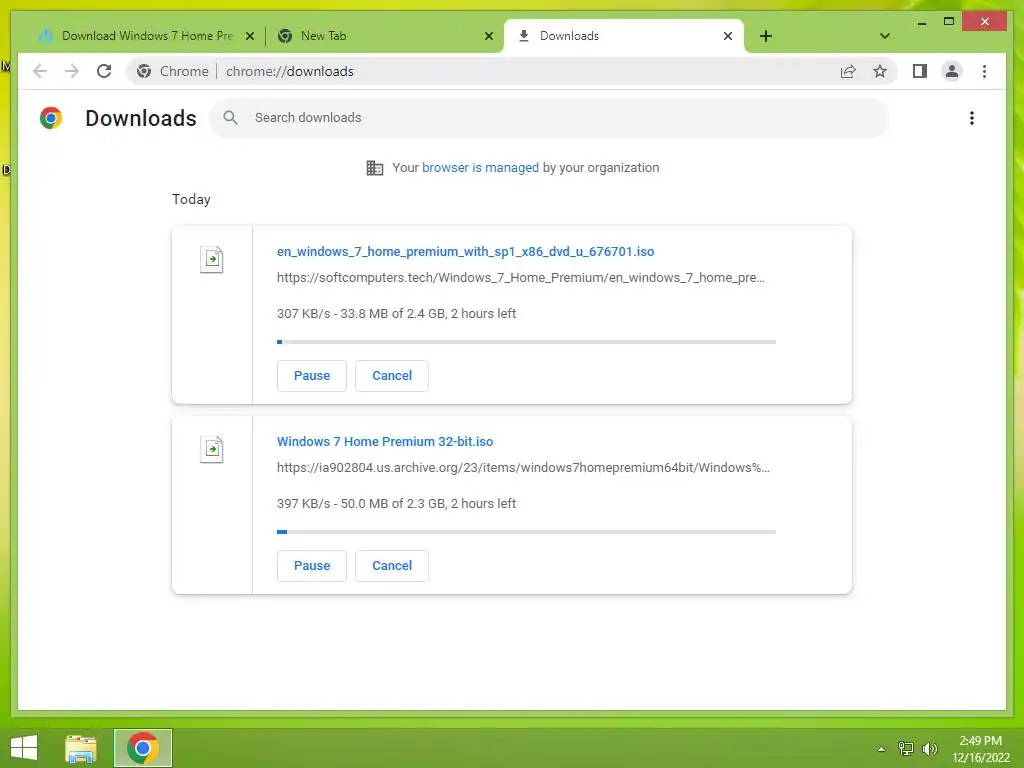Select the Downloads tab

click(624, 36)
